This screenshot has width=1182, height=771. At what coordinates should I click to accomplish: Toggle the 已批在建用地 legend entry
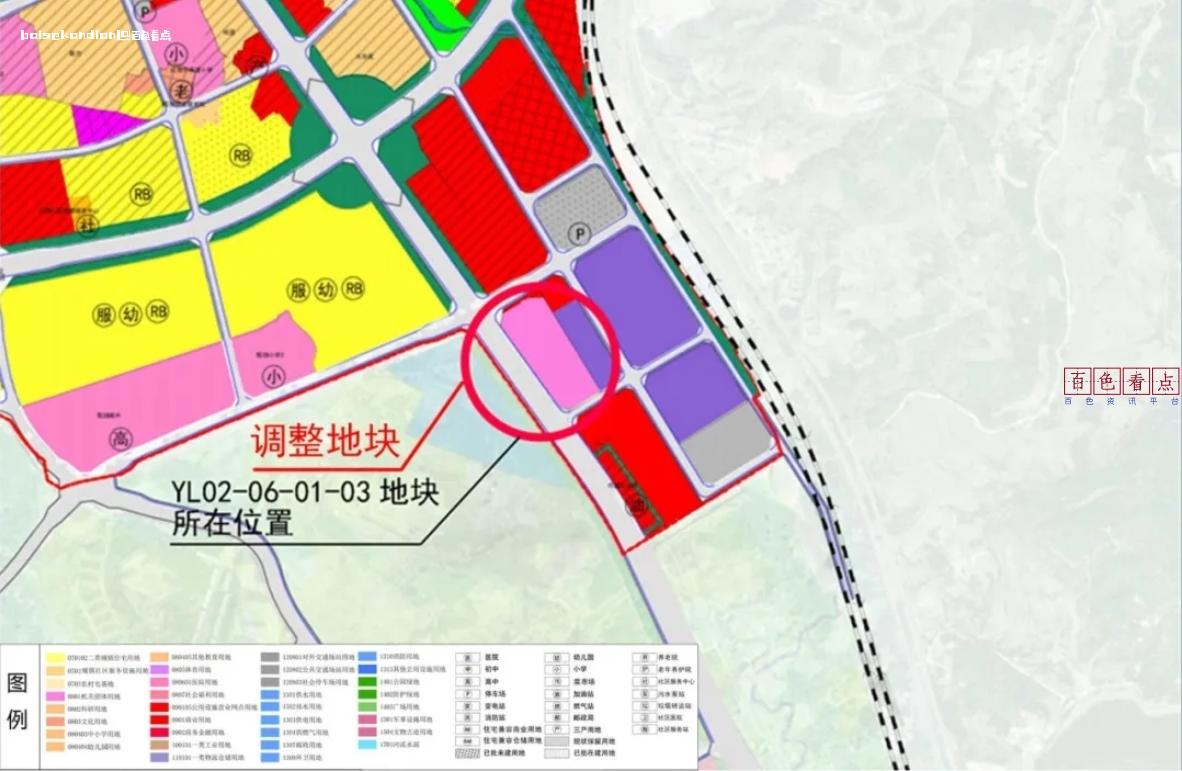(x=557, y=752)
